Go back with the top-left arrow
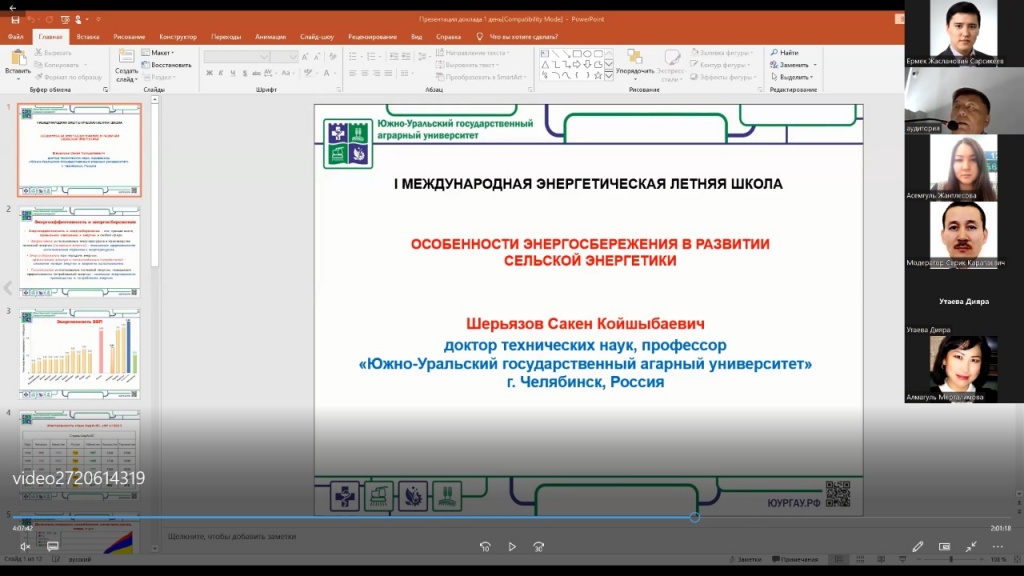The image size is (1024, 576). point(12,8)
